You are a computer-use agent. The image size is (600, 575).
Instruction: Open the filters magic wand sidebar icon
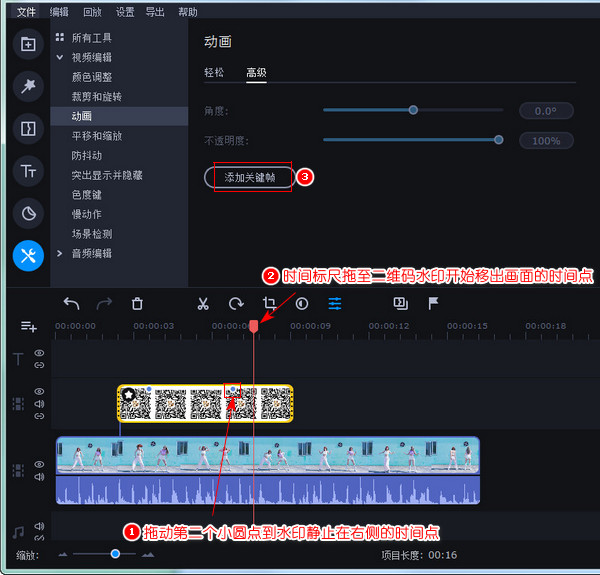point(28,86)
